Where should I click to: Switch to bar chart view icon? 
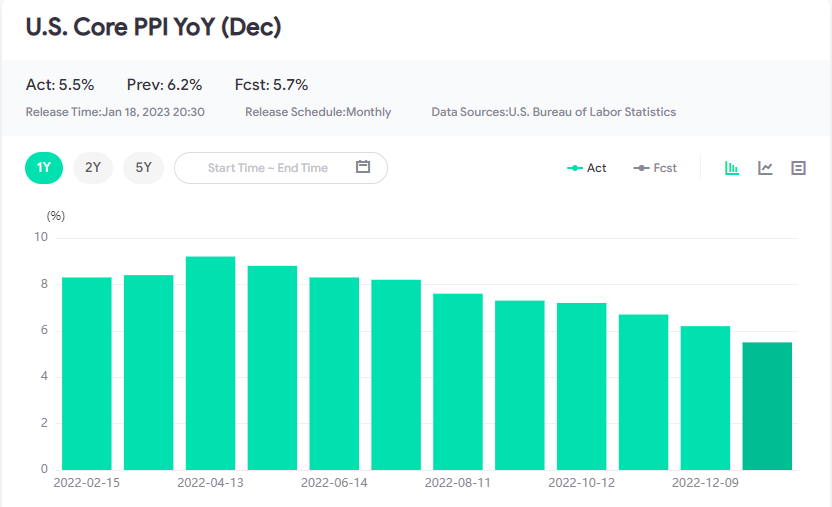click(x=732, y=168)
